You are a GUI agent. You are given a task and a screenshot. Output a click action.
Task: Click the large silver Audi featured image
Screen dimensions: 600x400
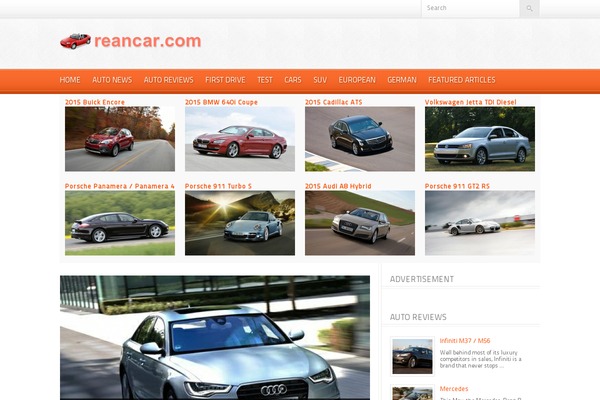pyautogui.click(x=215, y=338)
